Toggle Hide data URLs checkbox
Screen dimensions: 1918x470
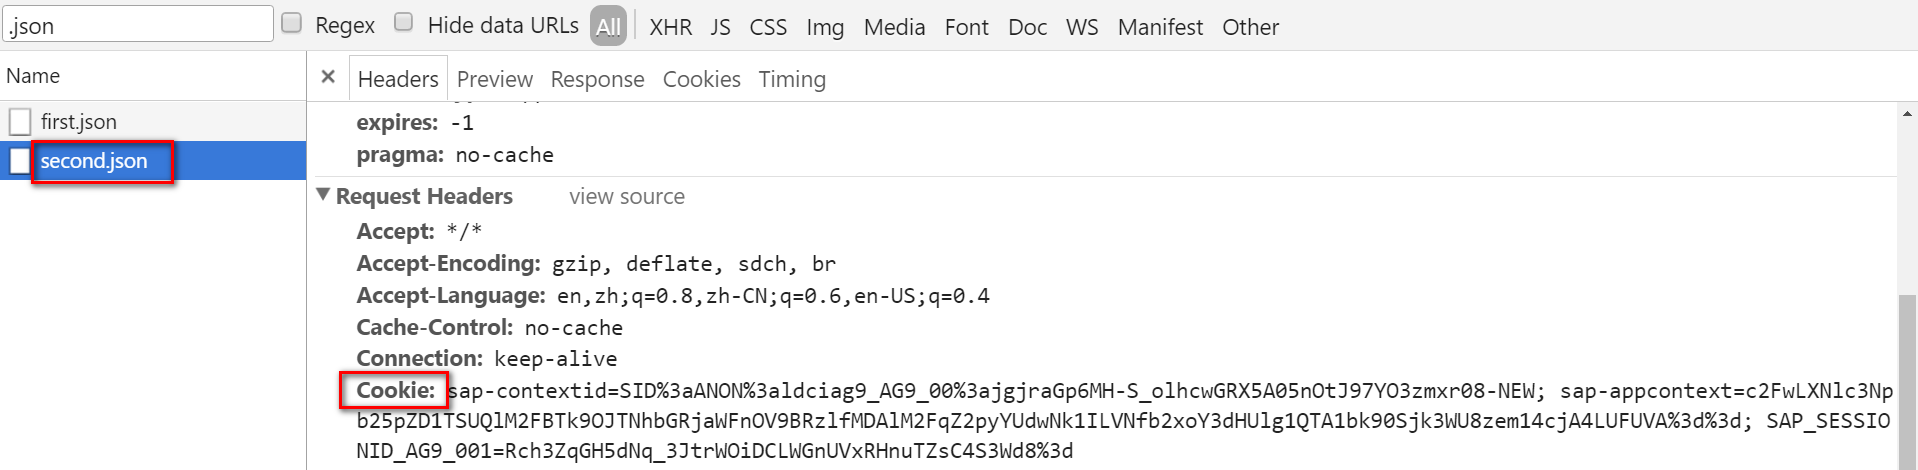coord(404,23)
